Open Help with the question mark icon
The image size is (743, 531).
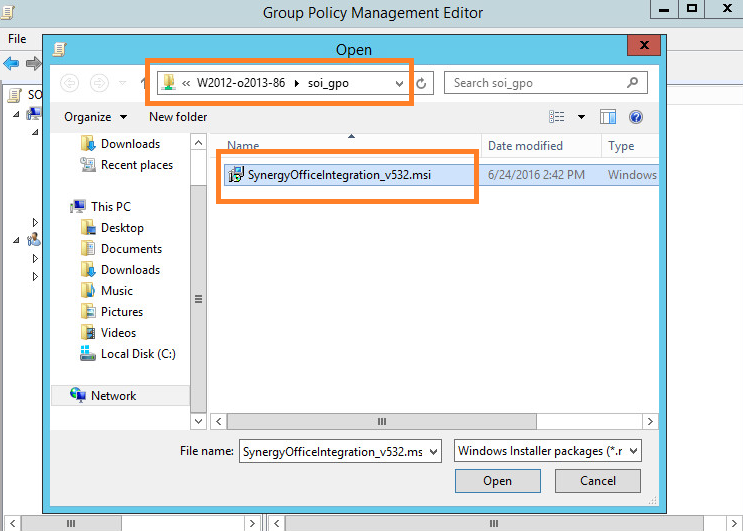point(636,117)
